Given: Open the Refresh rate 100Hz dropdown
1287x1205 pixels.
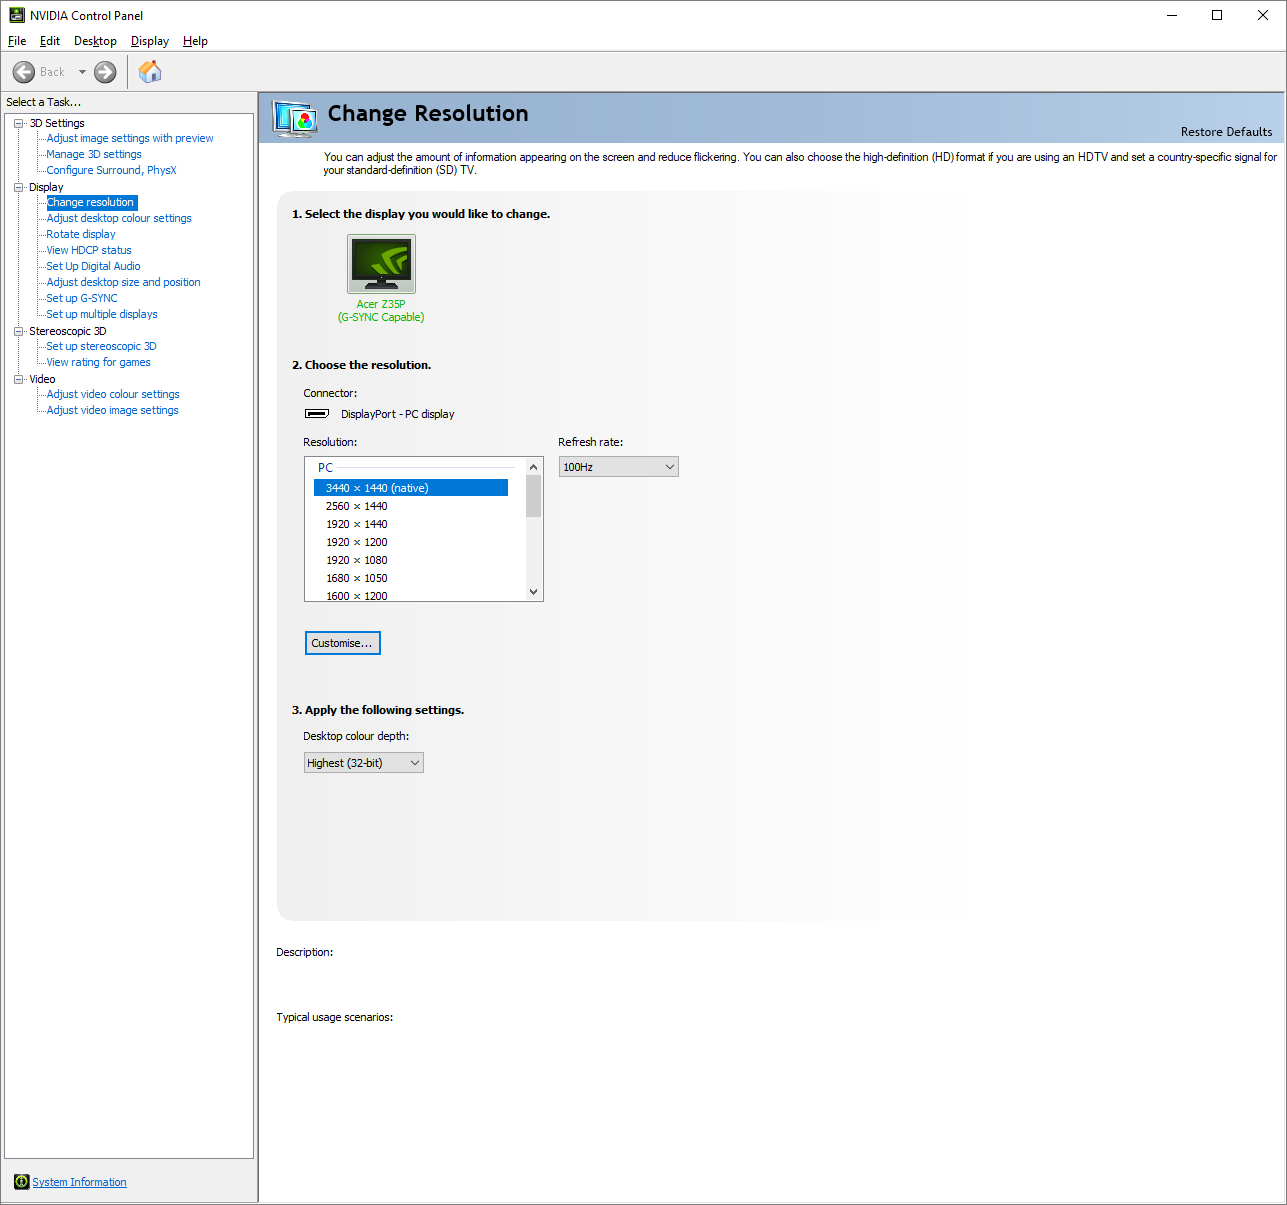Looking at the screenshot, I should pos(619,467).
